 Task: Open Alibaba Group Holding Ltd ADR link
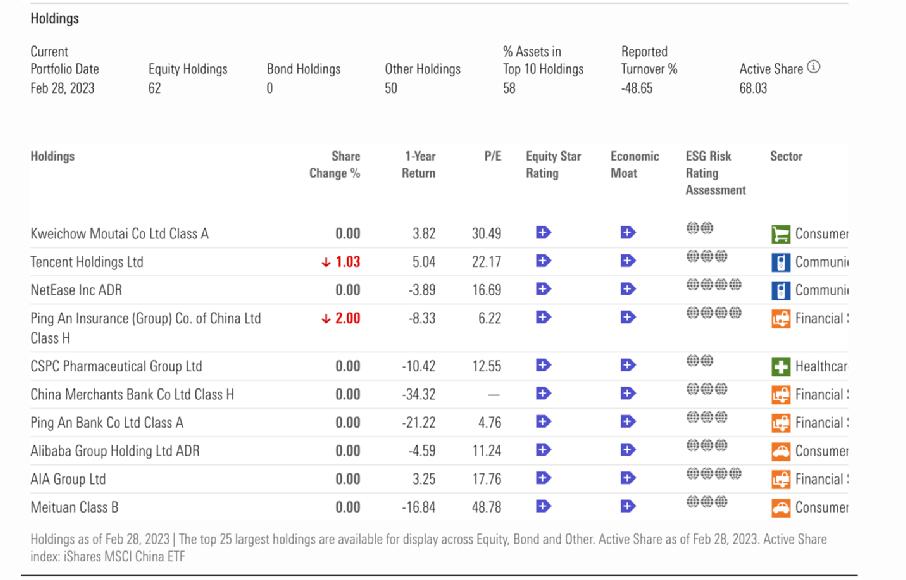(x=115, y=451)
